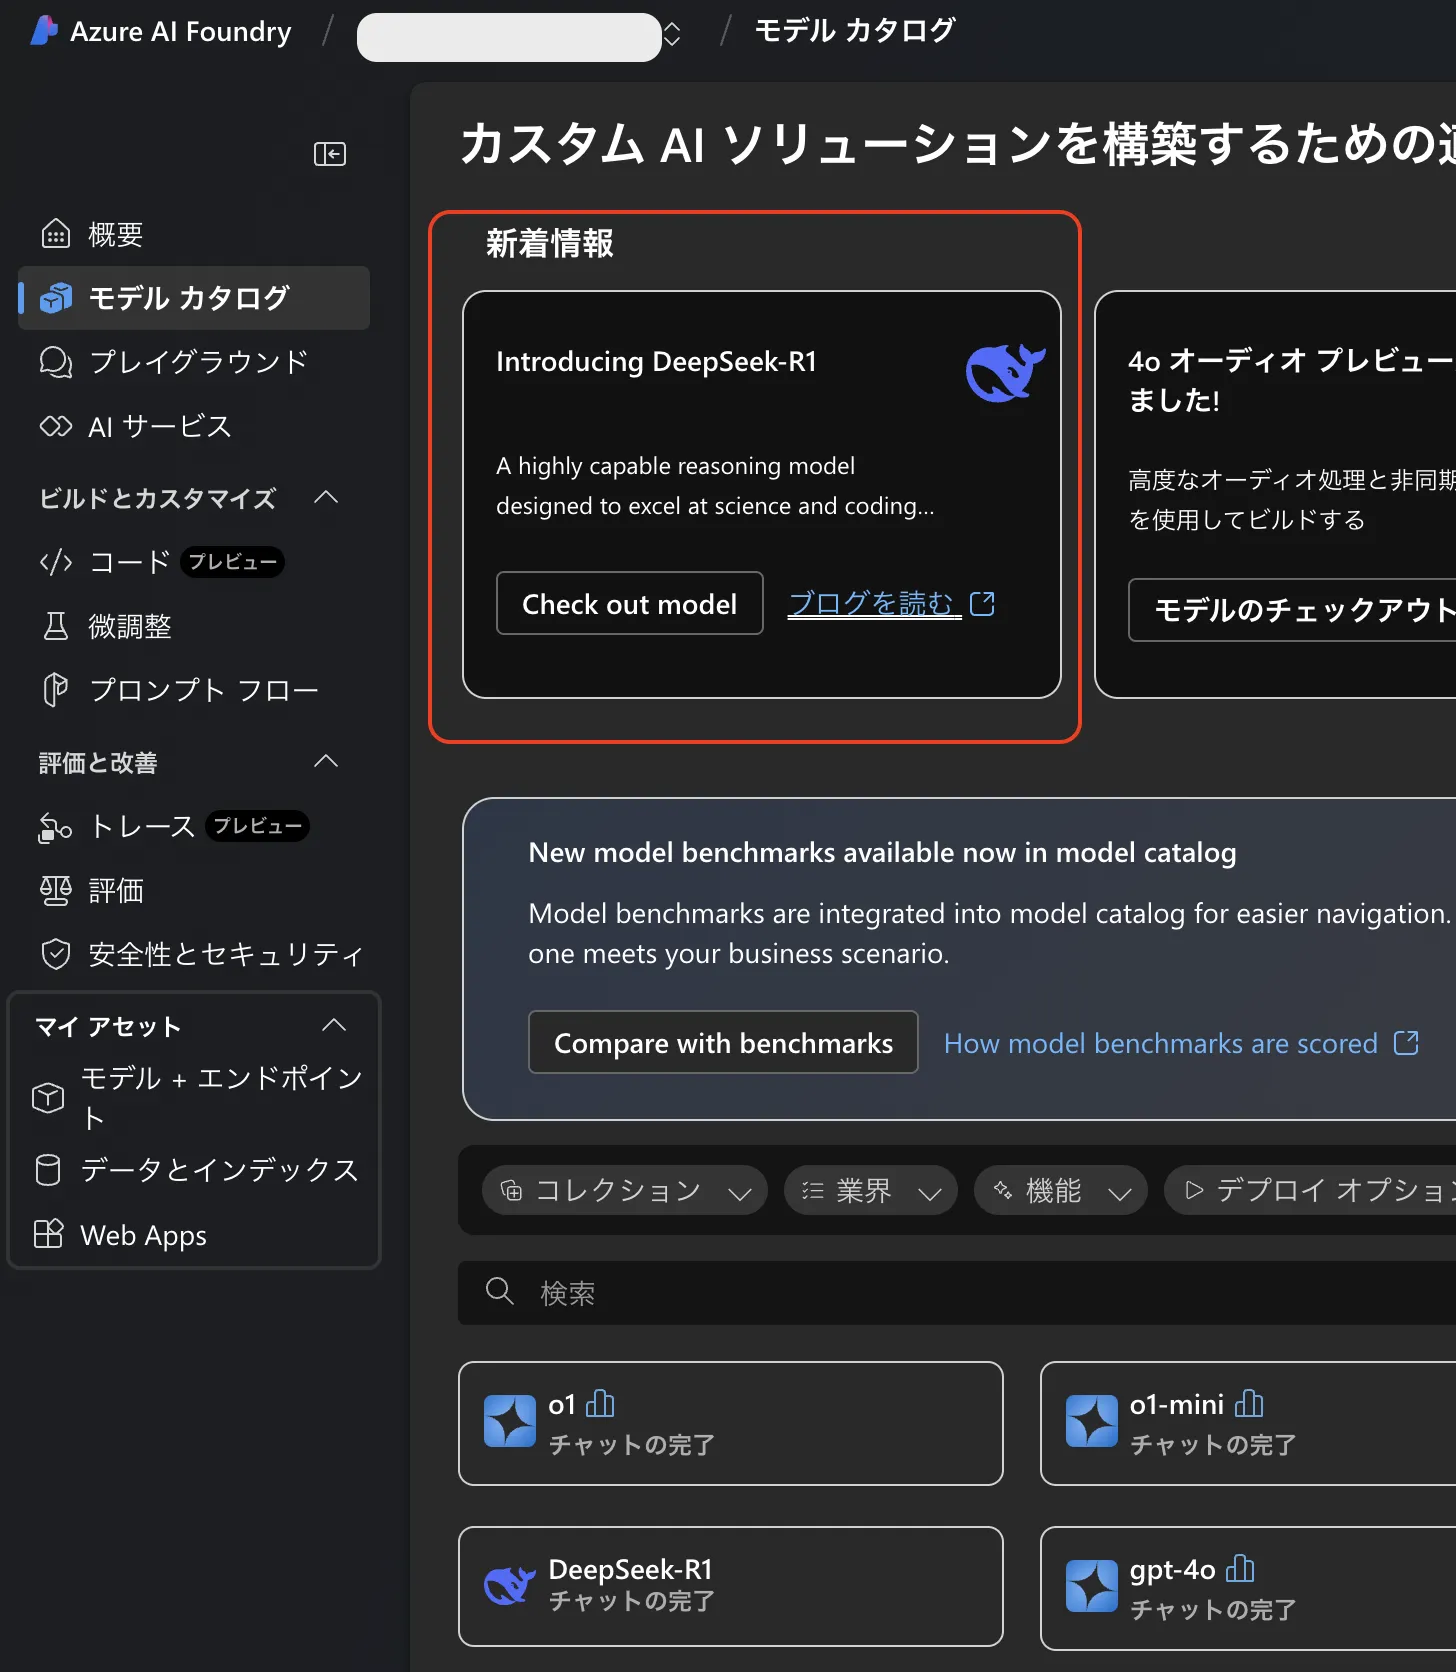The image size is (1456, 1672).
Task: Open AI サービス from the sidebar
Action: pyautogui.click(x=194, y=427)
